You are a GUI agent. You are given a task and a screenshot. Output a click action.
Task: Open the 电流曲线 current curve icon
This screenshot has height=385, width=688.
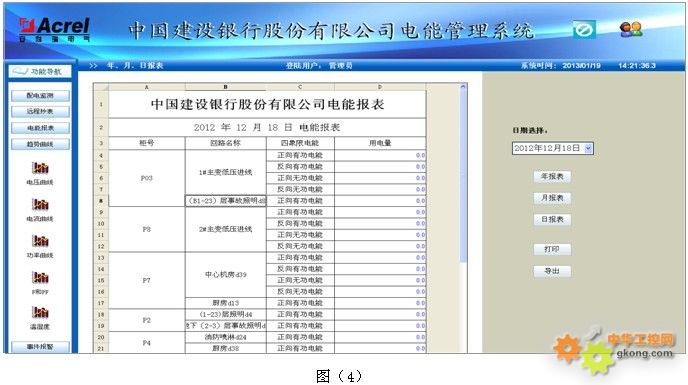(40, 204)
